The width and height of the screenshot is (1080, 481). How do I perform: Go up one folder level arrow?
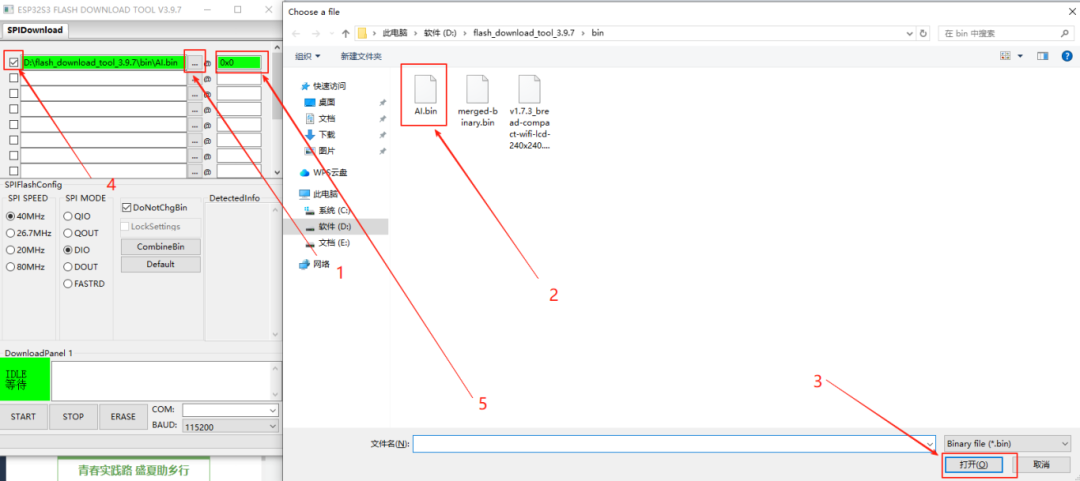pos(346,33)
